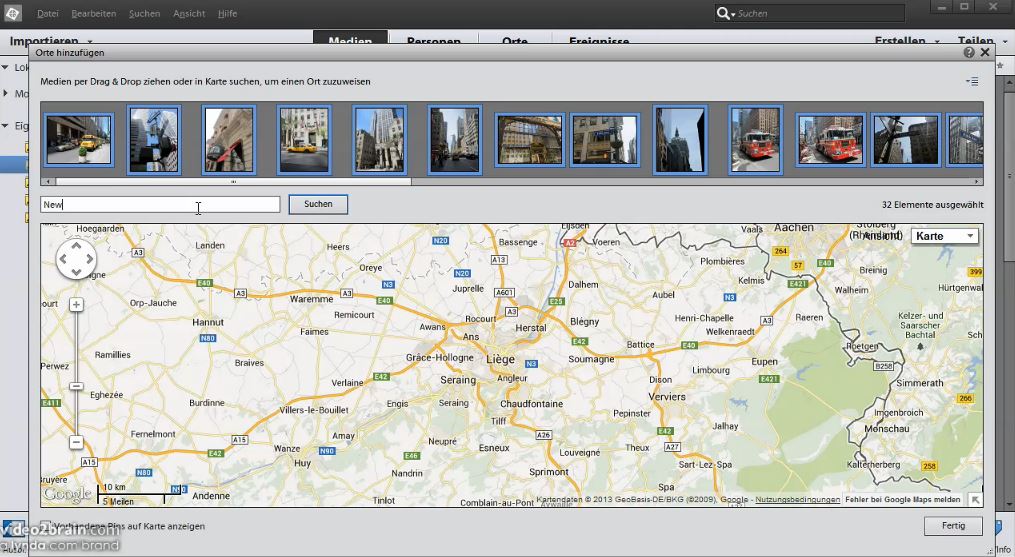This screenshot has width=1015, height=557.
Task: Open the Erstellen dropdown
Action: pyautogui.click(x=906, y=40)
